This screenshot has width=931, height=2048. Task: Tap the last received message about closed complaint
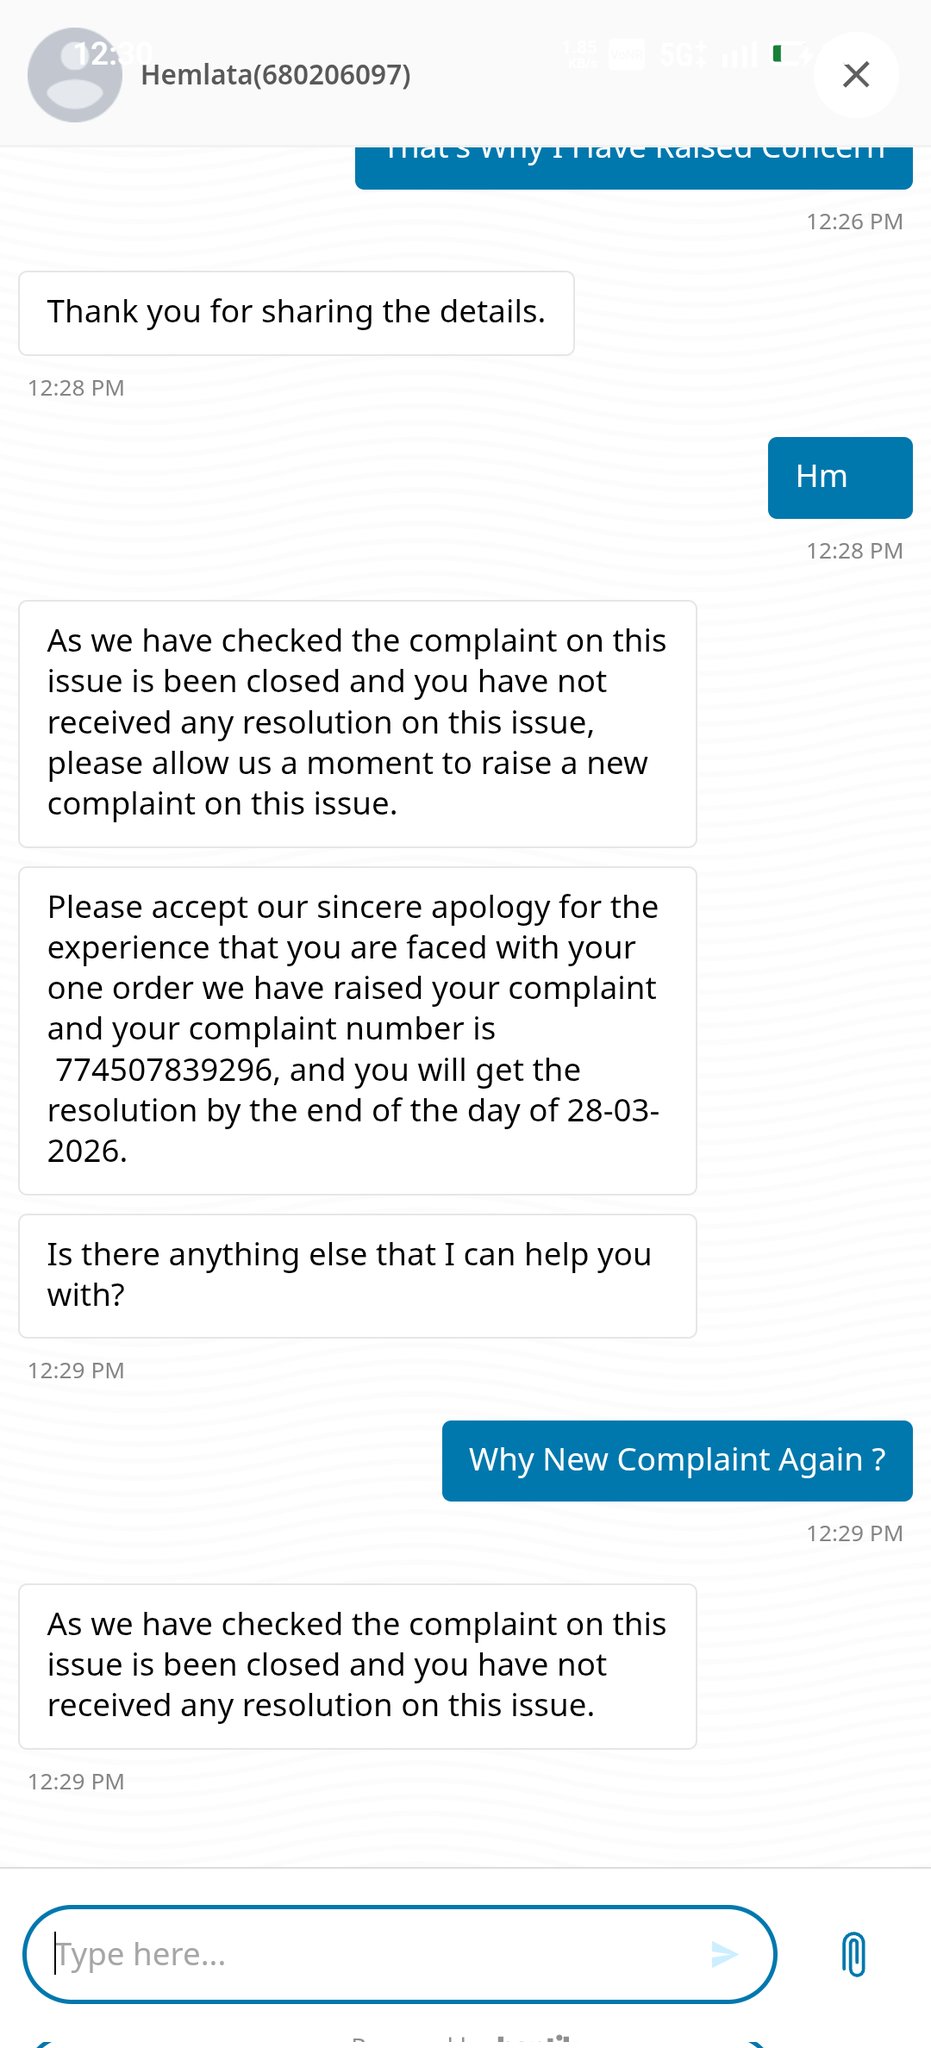(357, 1665)
